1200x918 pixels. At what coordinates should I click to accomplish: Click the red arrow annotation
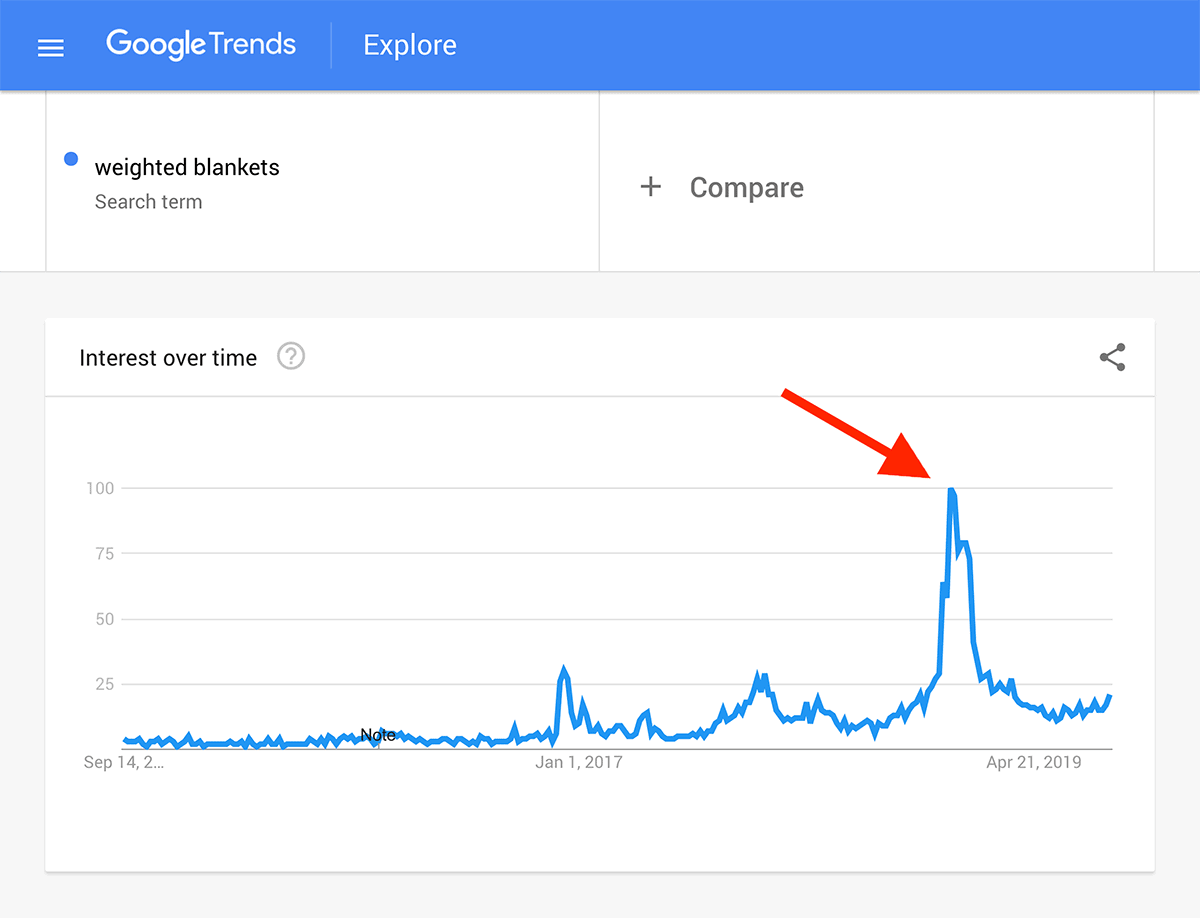(x=857, y=436)
